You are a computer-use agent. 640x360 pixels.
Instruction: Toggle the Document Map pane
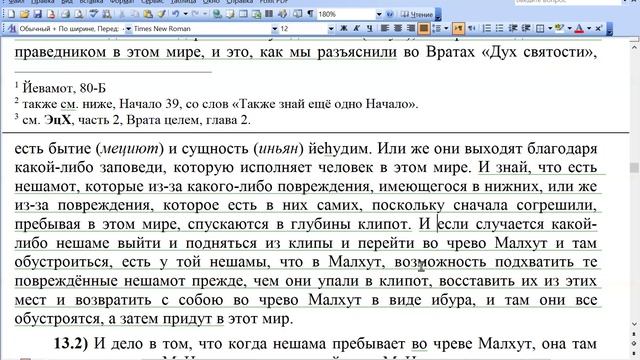tap(298, 14)
